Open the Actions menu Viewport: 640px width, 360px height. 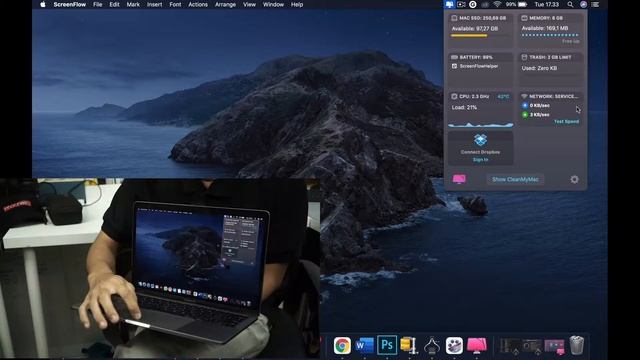198,4
